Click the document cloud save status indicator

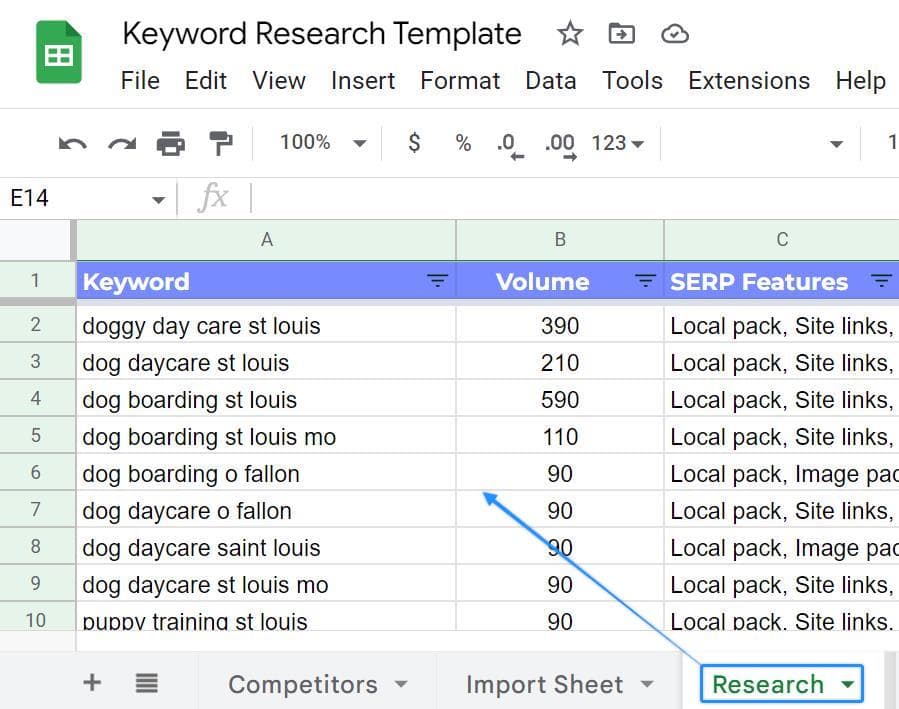(674, 33)
